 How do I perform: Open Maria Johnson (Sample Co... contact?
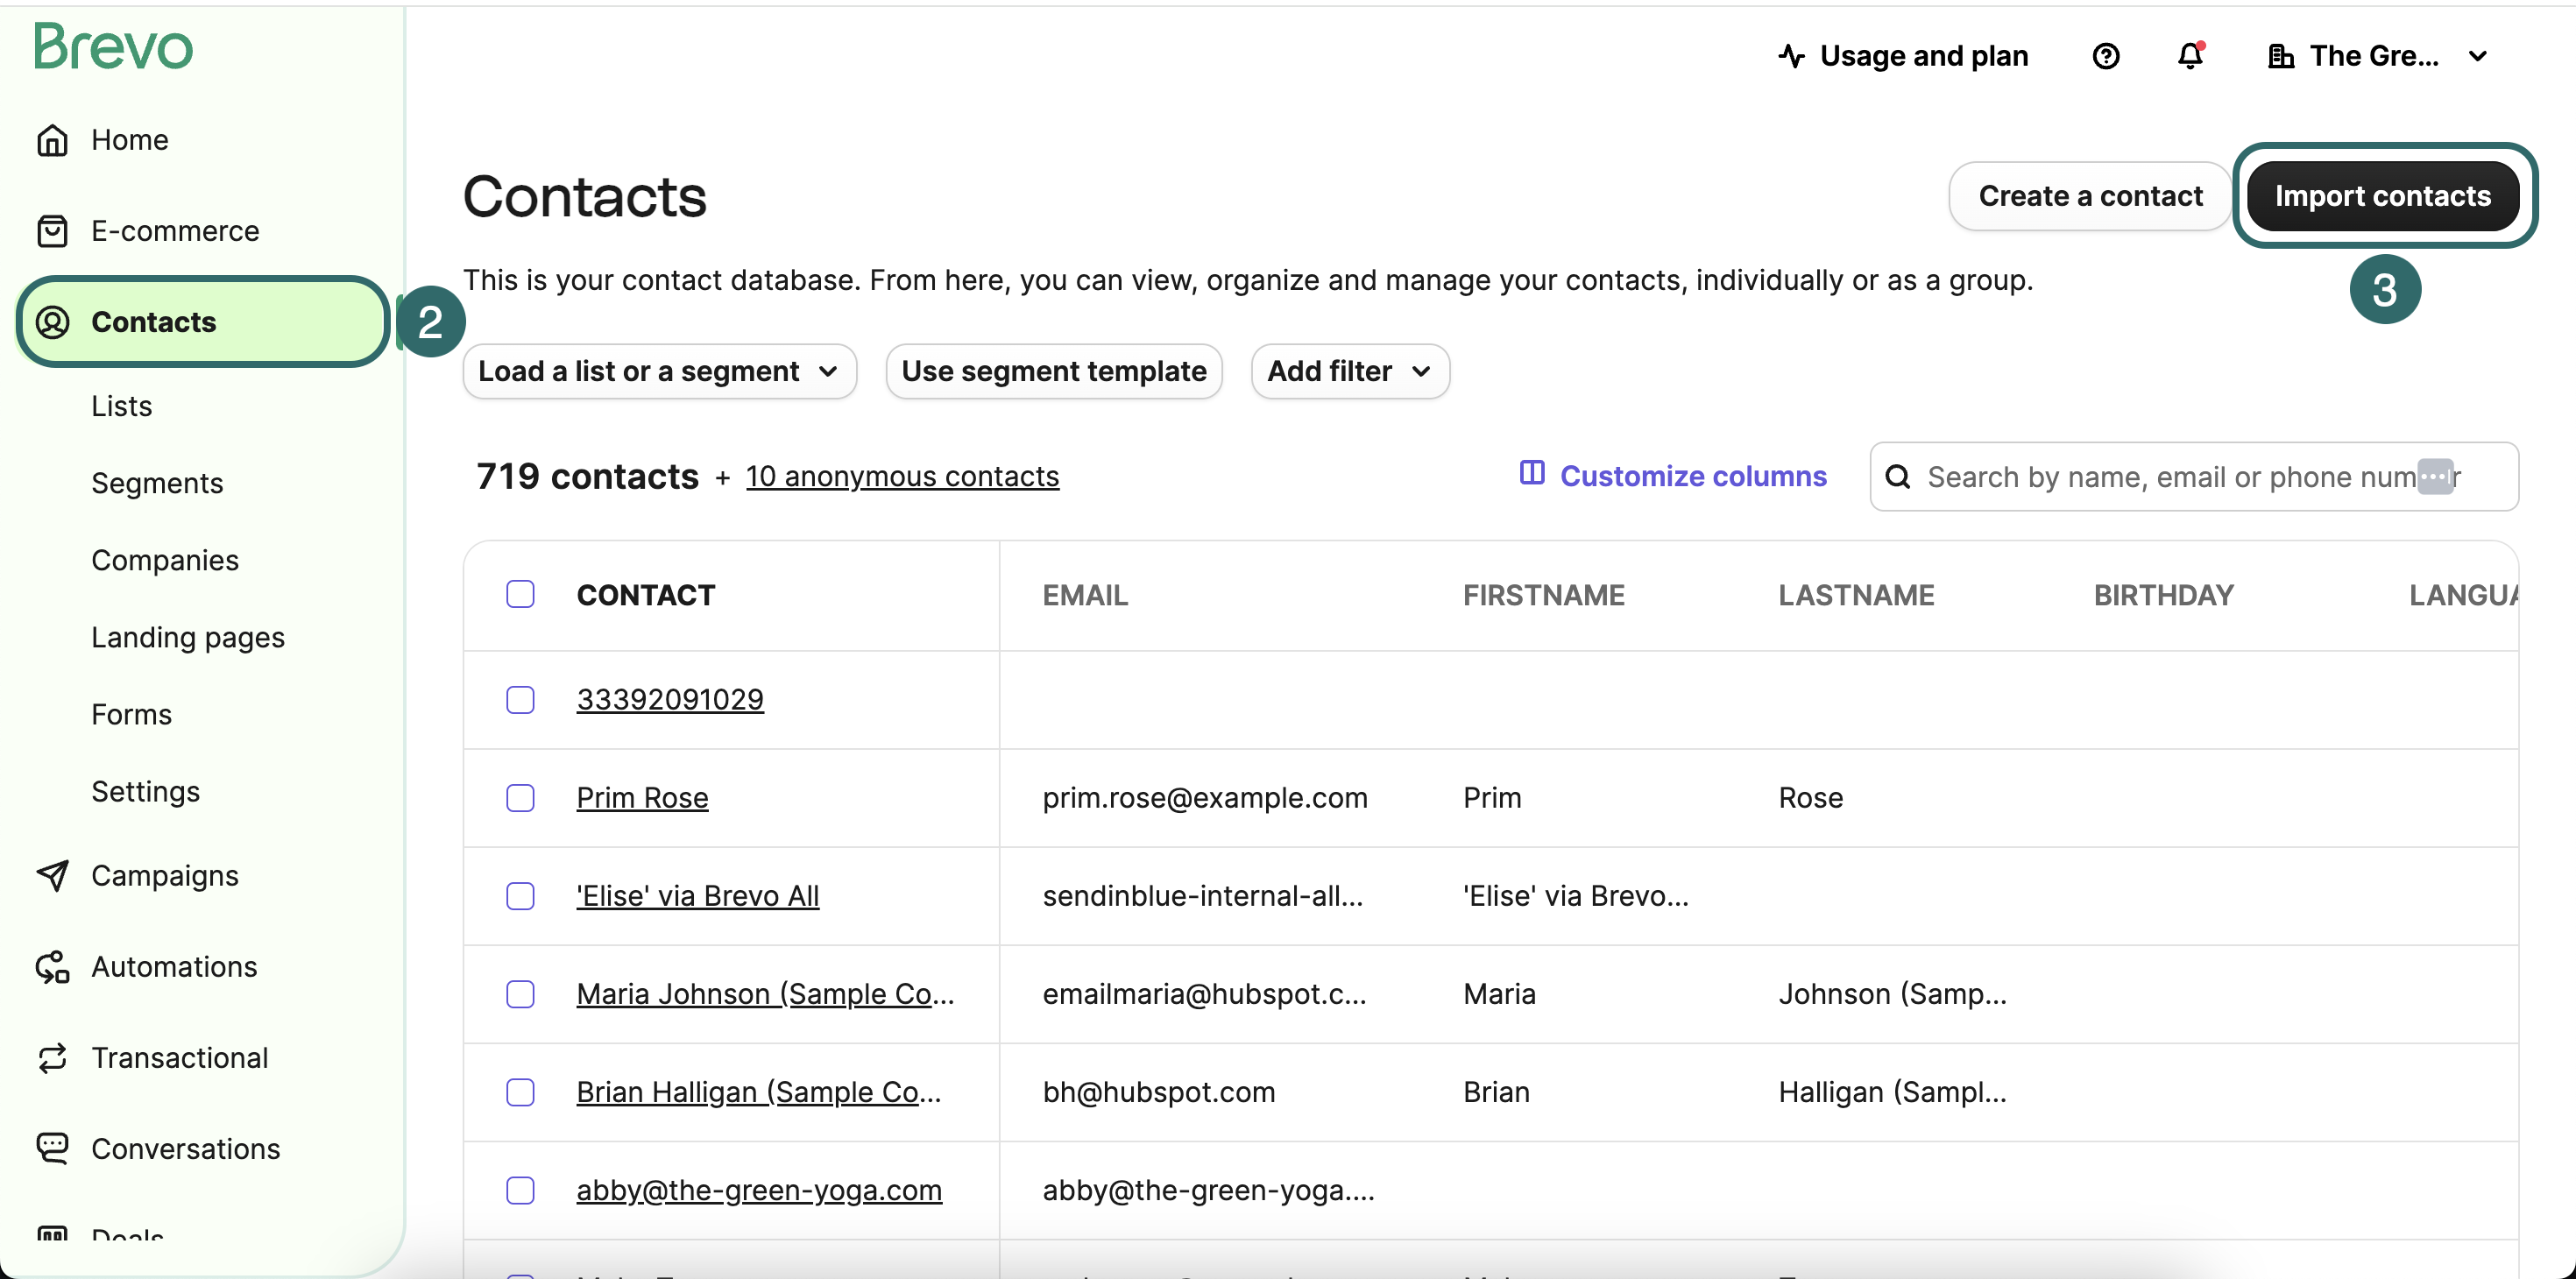click(765, 994)
